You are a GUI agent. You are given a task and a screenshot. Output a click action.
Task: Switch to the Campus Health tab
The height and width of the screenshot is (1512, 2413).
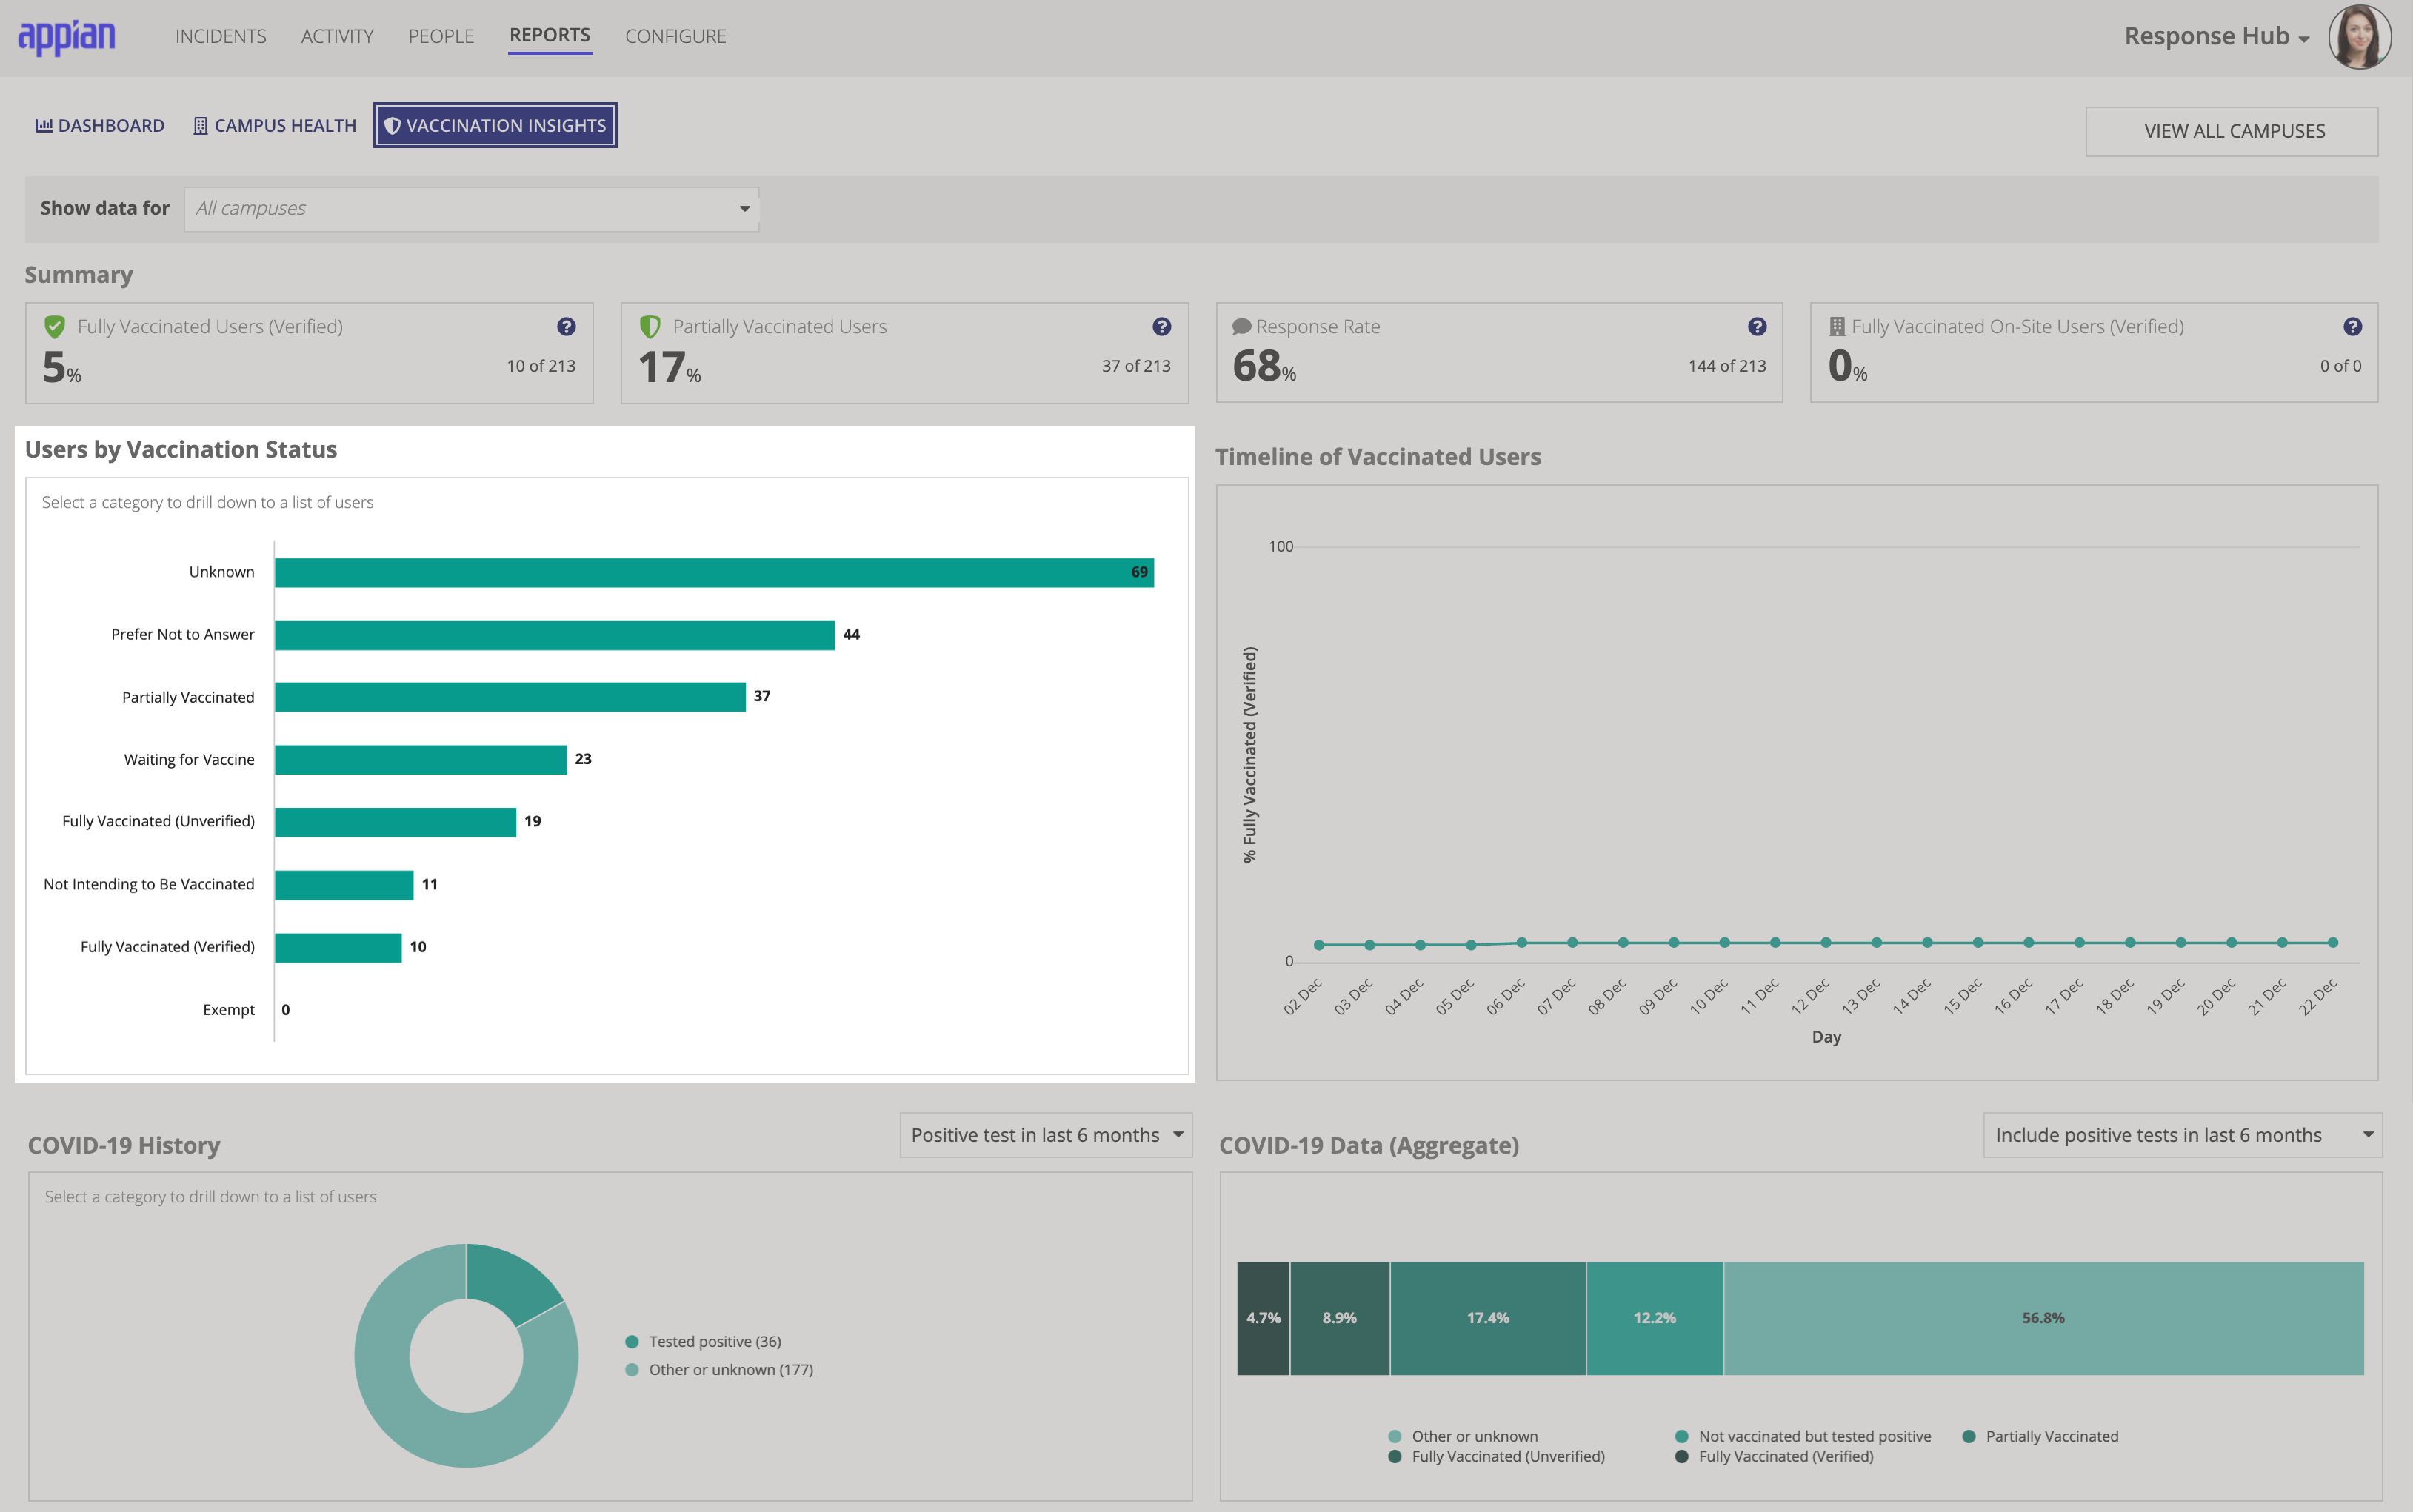coord(275,126)
